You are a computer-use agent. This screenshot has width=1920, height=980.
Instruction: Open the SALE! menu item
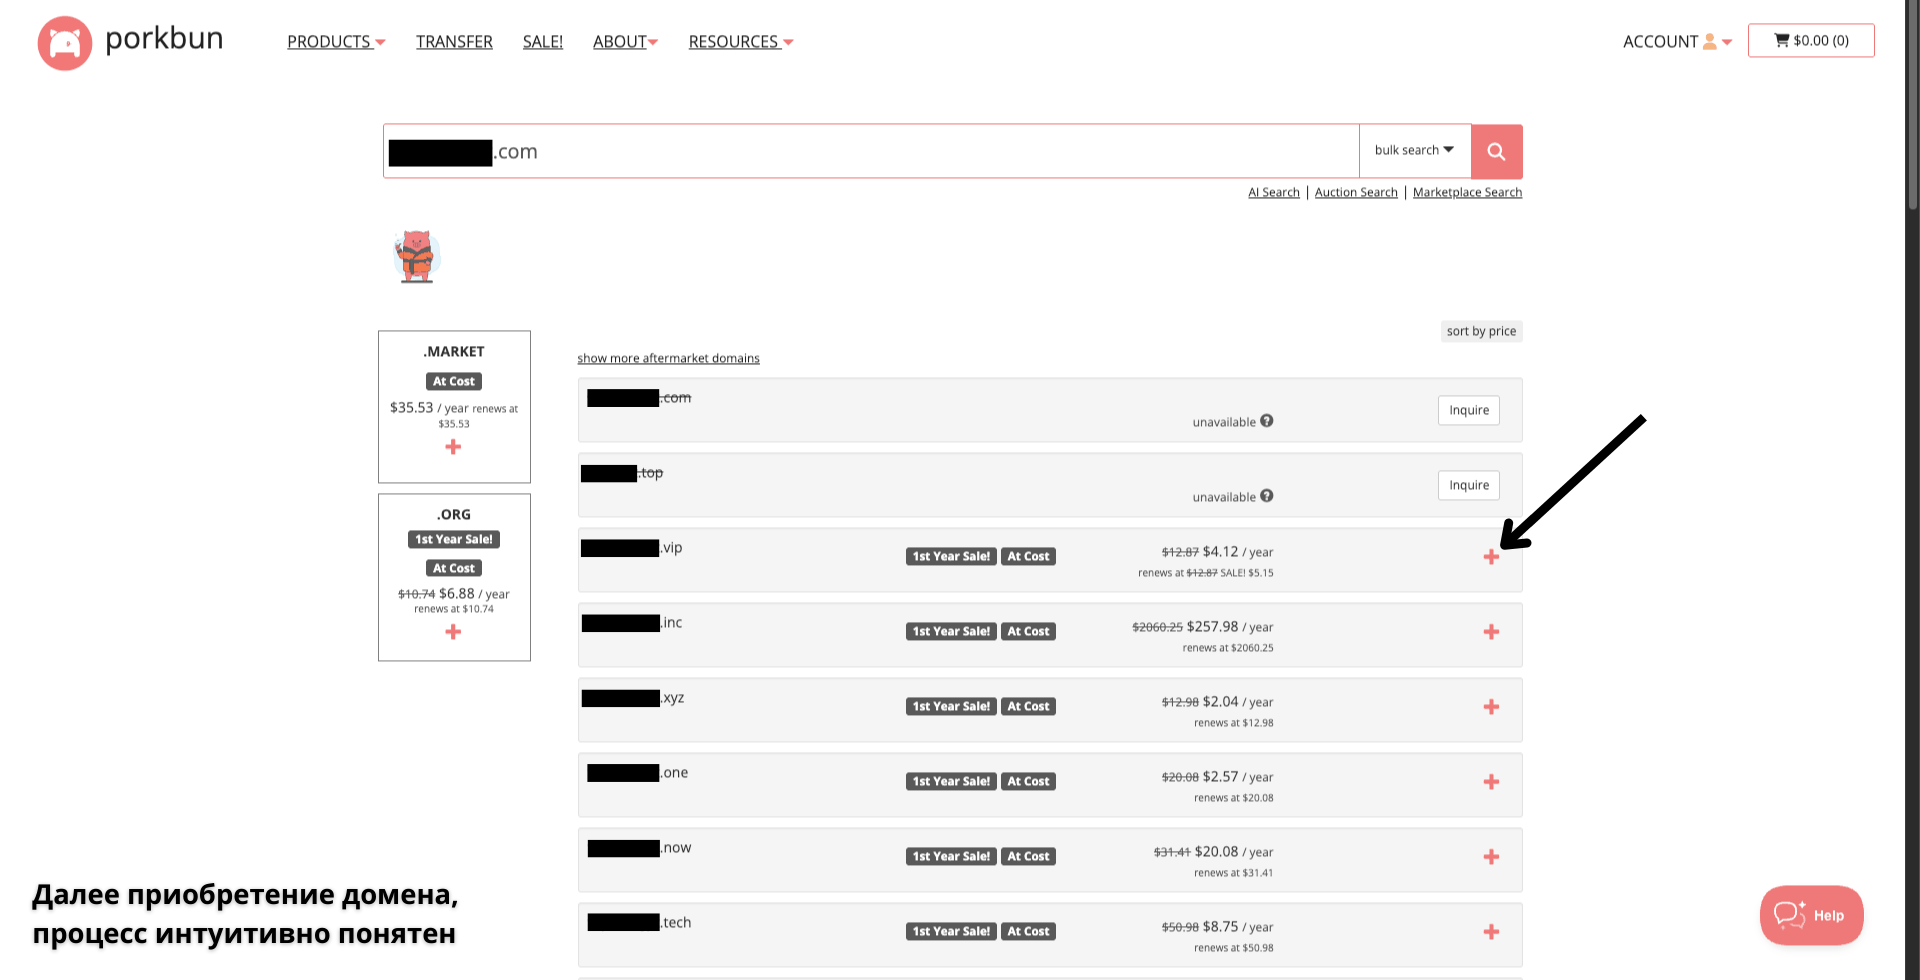(543, 42)
